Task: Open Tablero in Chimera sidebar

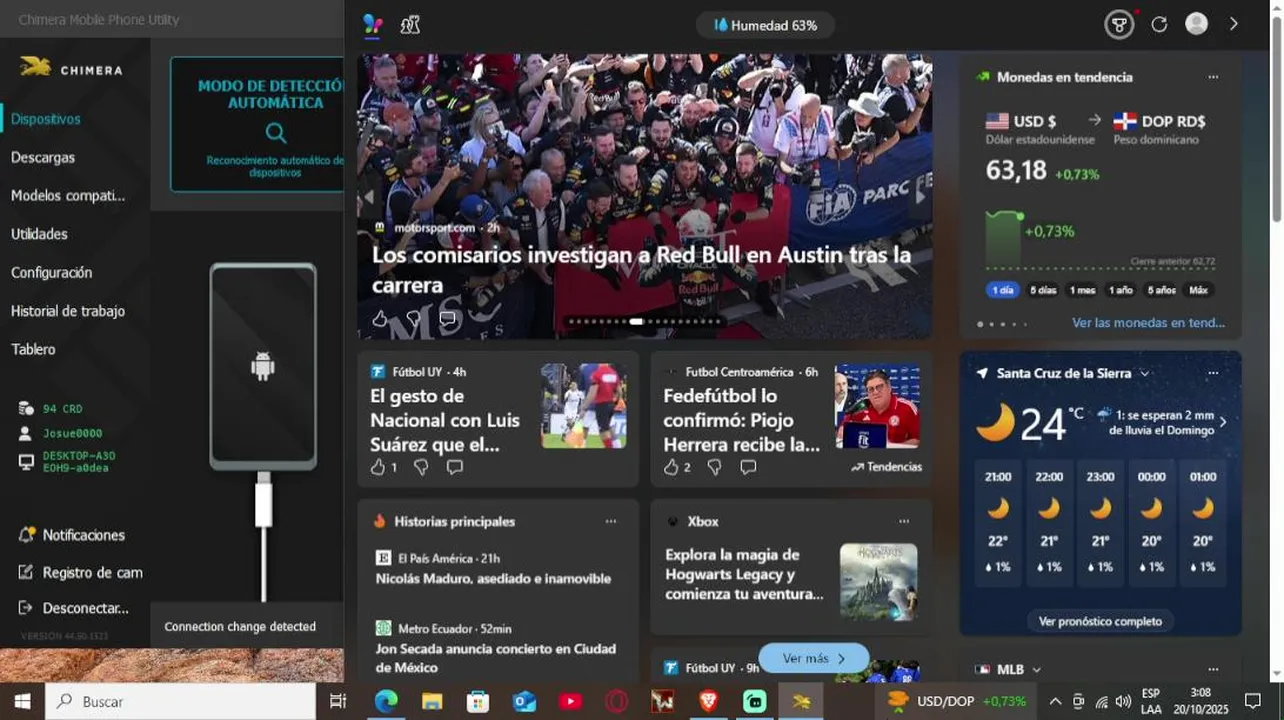Action: click(33, 349)
